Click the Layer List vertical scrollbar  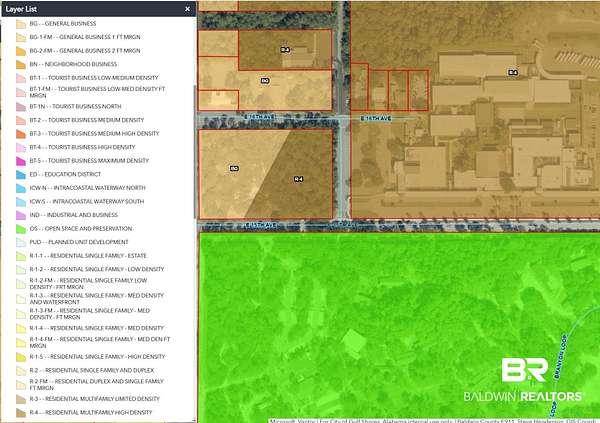pos(195,151)
